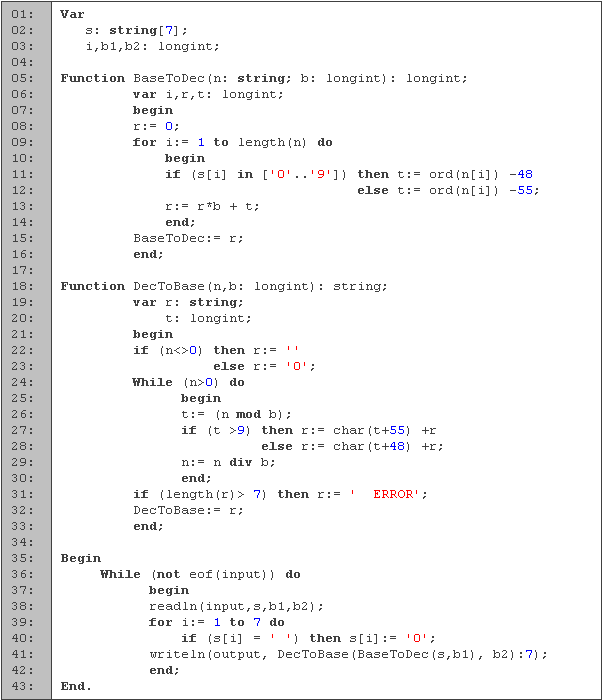Click 'DecToBase:= r;' statement

click(x=188, y=510)
